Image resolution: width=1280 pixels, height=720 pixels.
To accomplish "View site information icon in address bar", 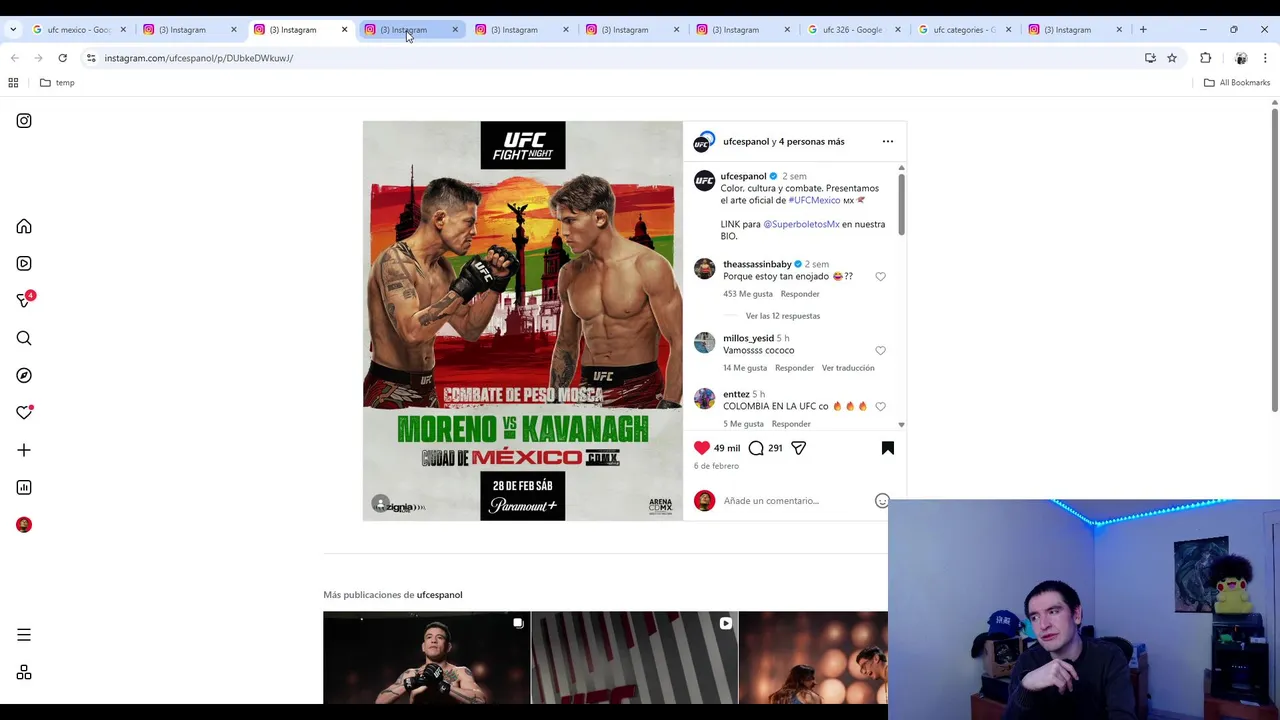I will pyautogui.click(x=91, y=58).
